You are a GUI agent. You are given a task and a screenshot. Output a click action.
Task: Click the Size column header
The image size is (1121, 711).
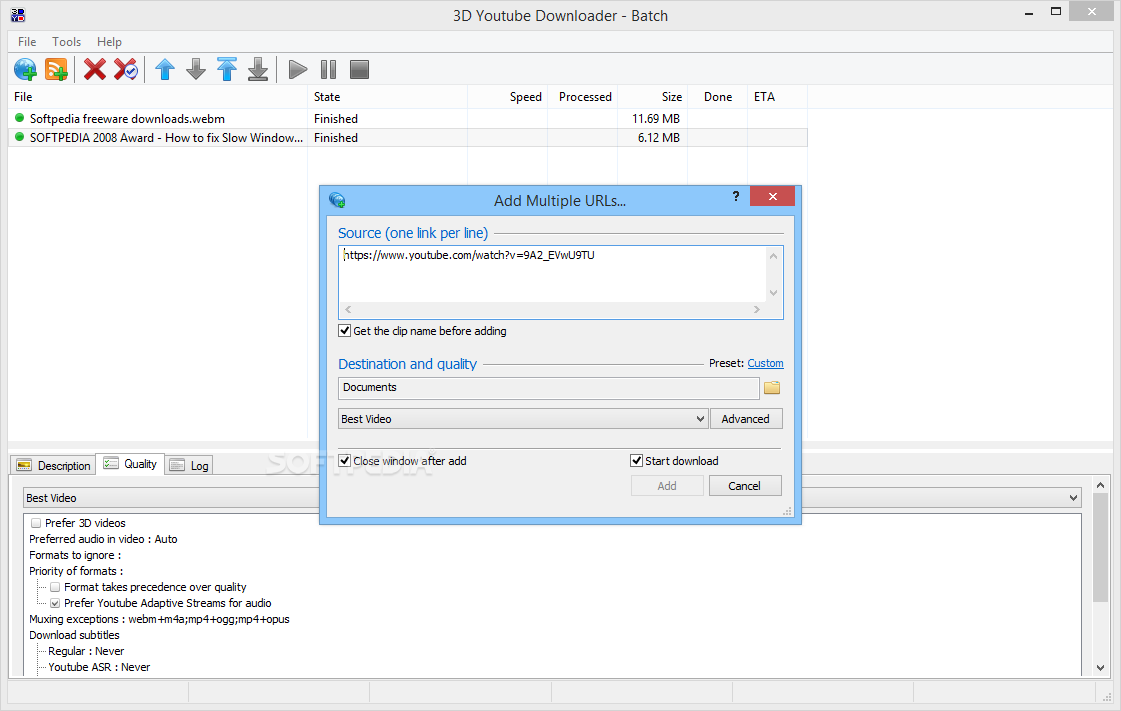tap(653, 96)
